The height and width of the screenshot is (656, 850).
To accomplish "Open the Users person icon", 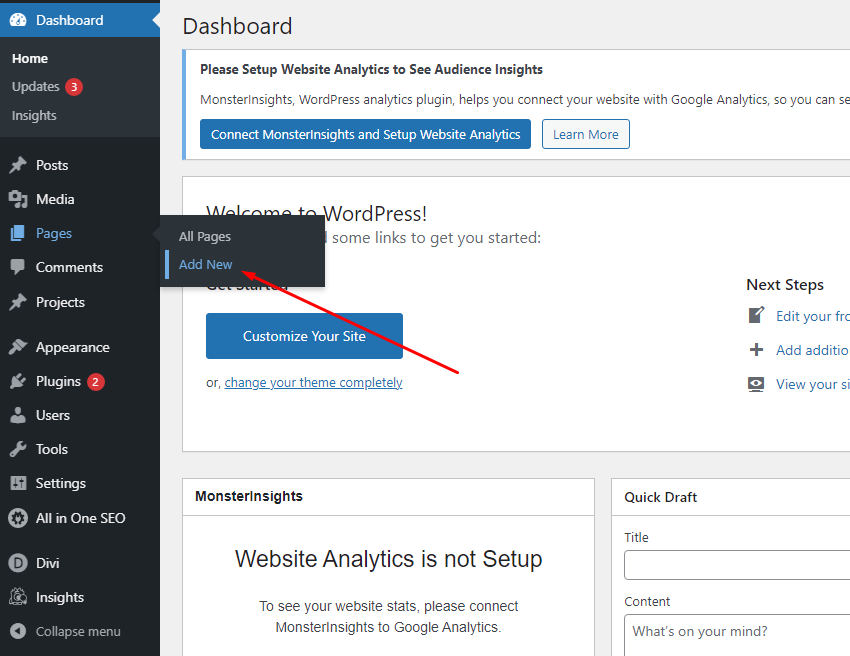I will coord(18,415).
